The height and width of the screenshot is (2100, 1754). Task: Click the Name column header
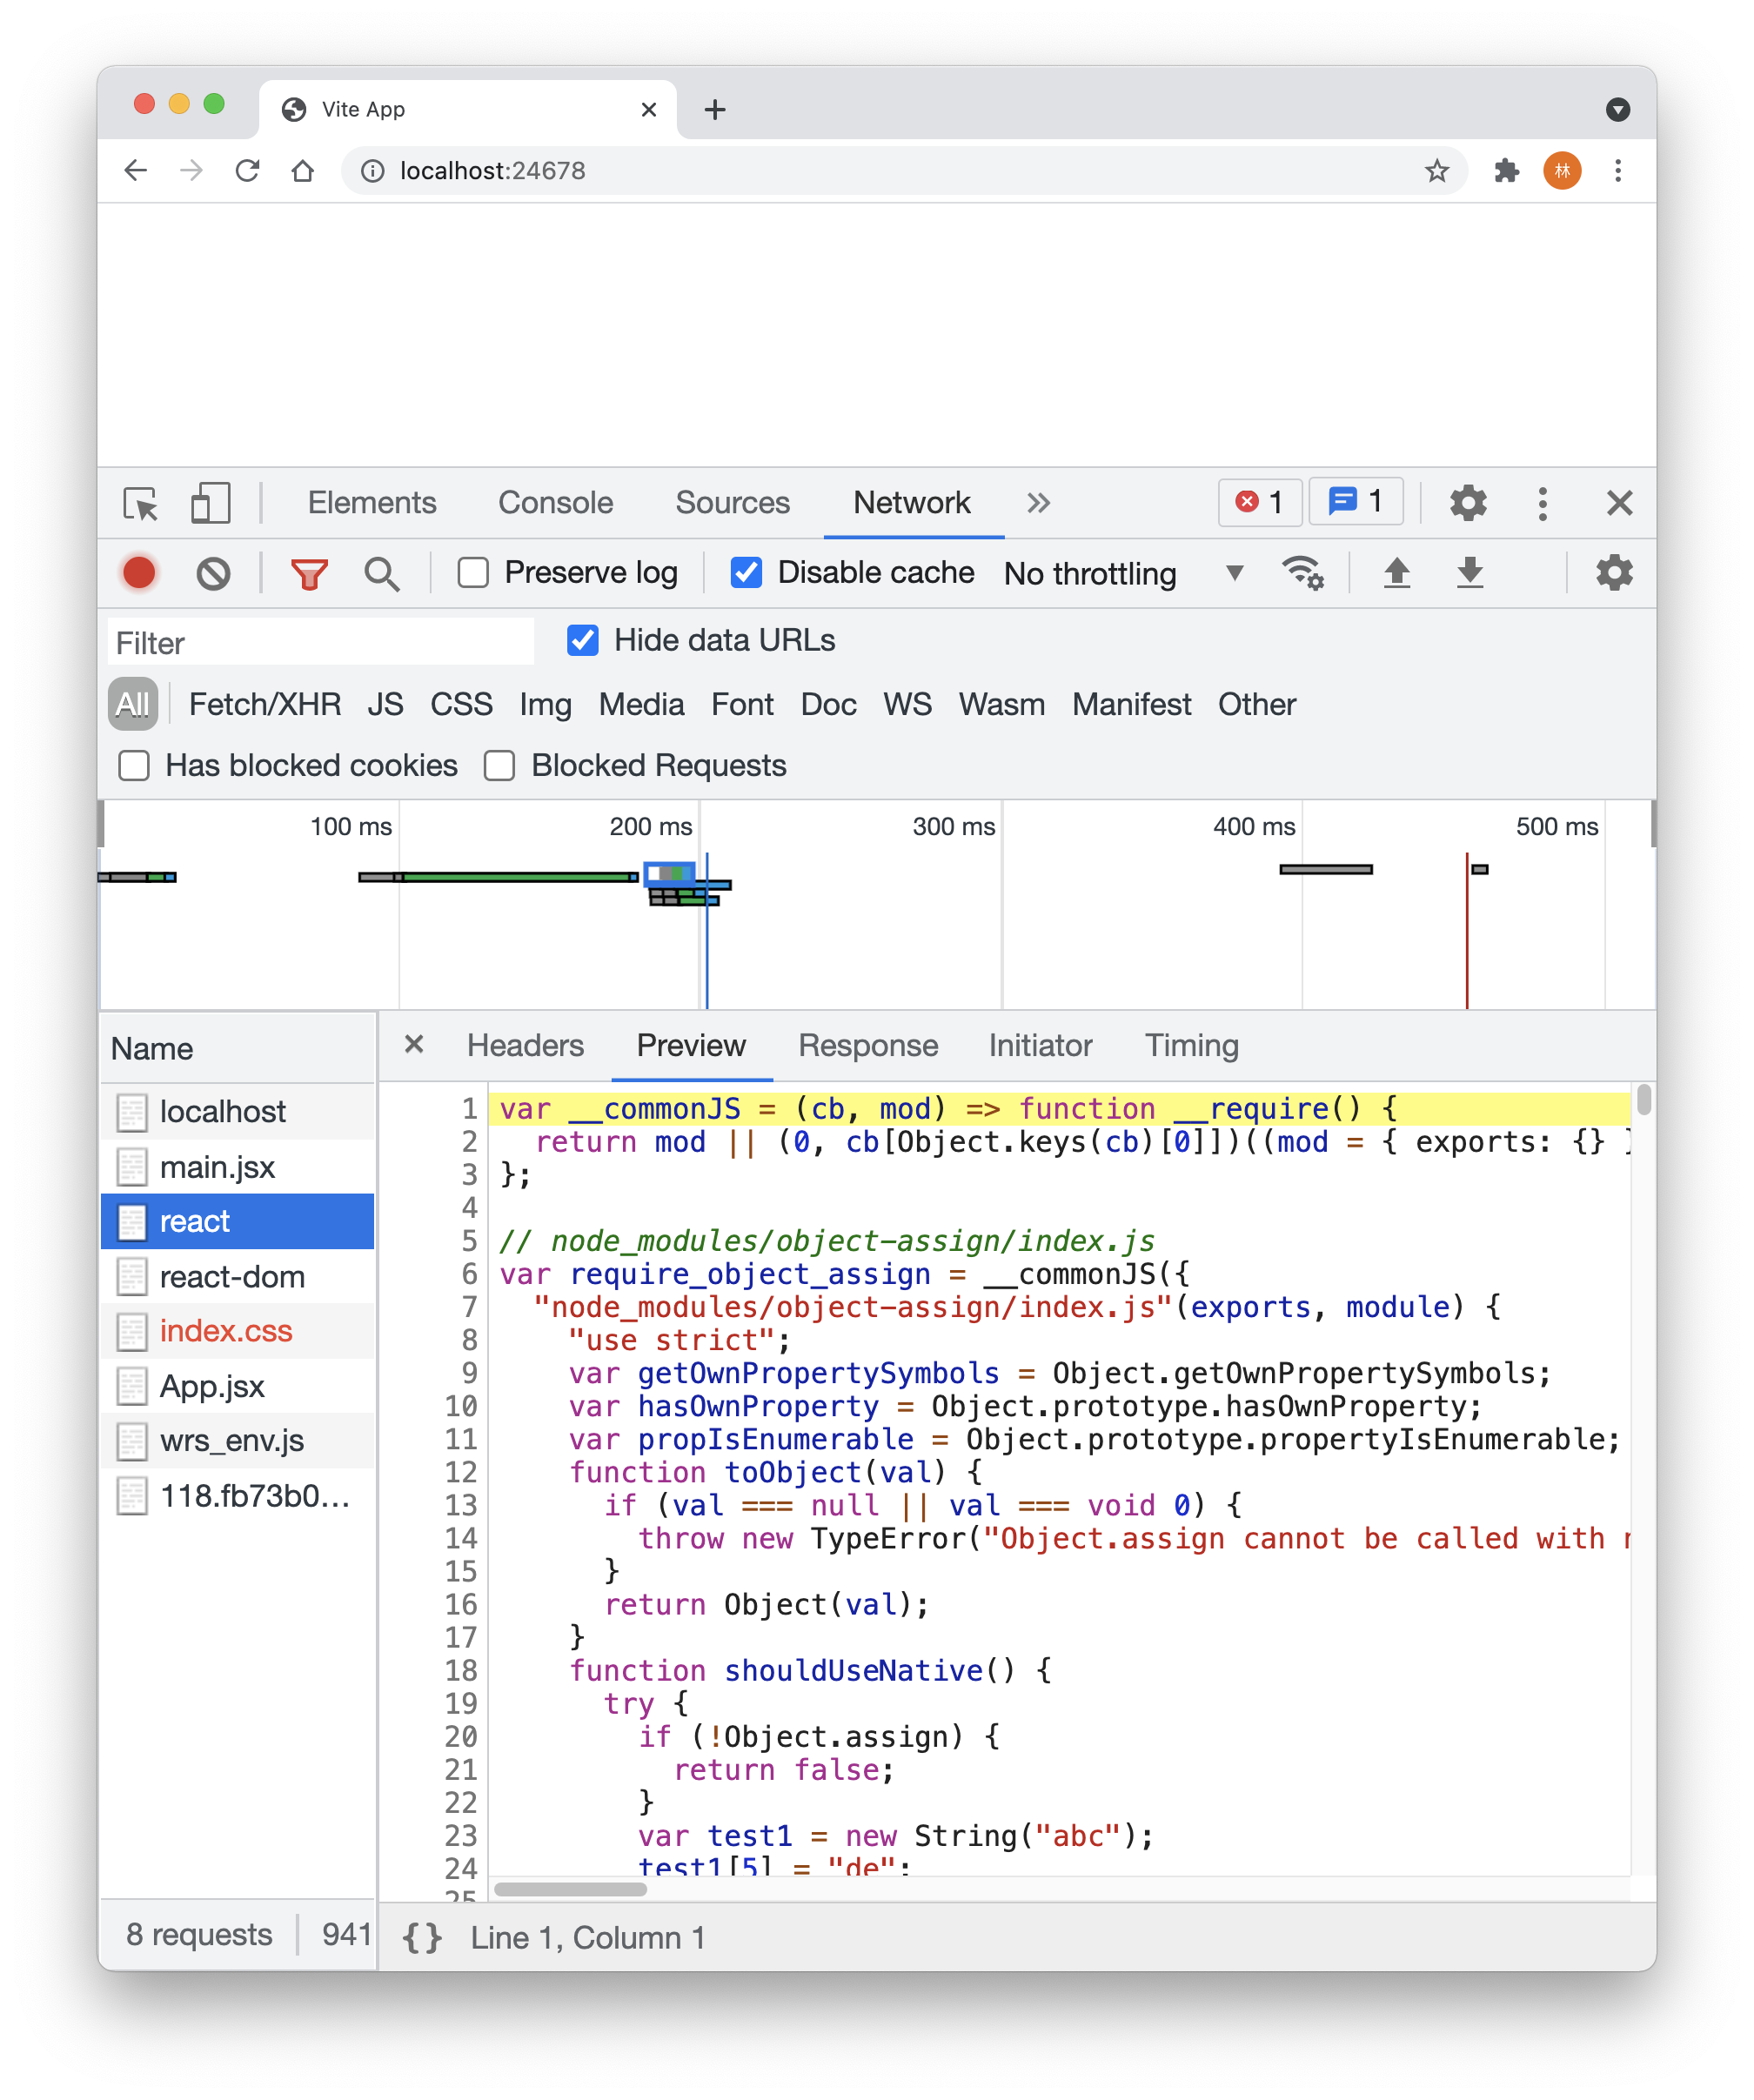[x=238, y=1048]
